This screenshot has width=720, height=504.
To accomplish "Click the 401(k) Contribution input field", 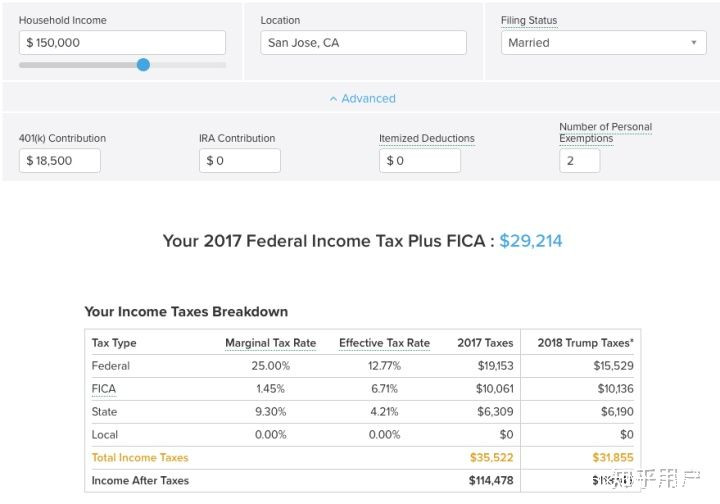I will (60, 161).
